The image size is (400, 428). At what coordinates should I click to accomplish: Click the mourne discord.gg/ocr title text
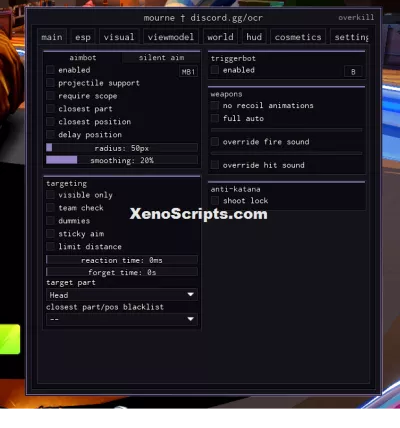(x=203, y=18)
